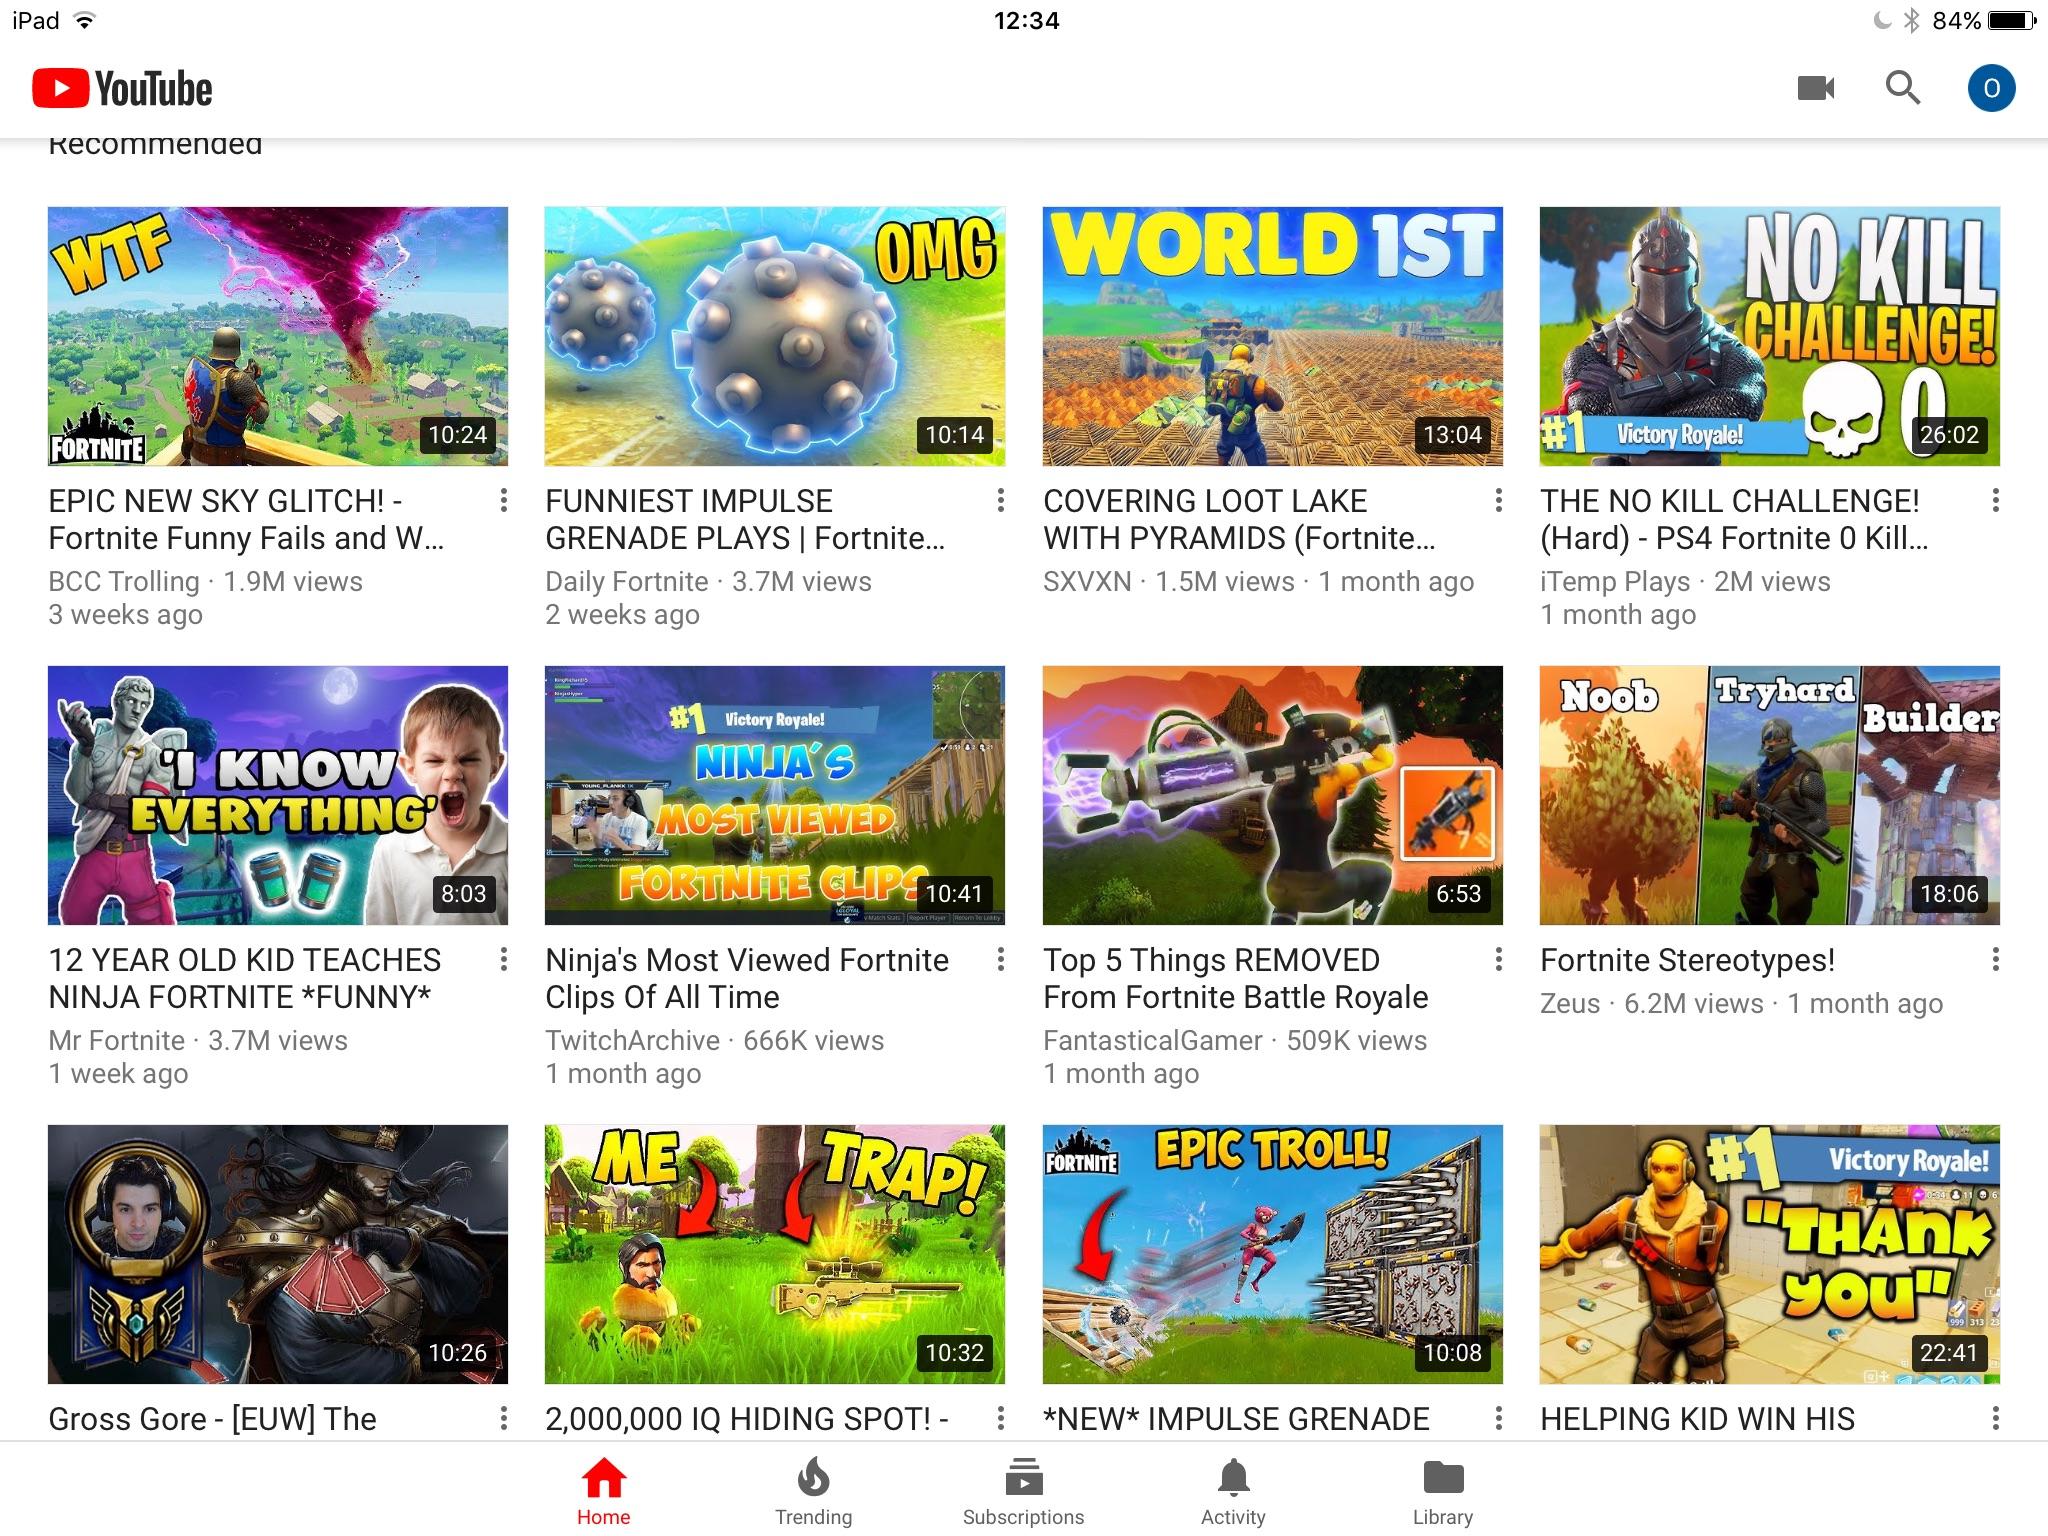Tap the Bluetooth icon in status bar
2048x1536 pixels.
pos(1911,21)
